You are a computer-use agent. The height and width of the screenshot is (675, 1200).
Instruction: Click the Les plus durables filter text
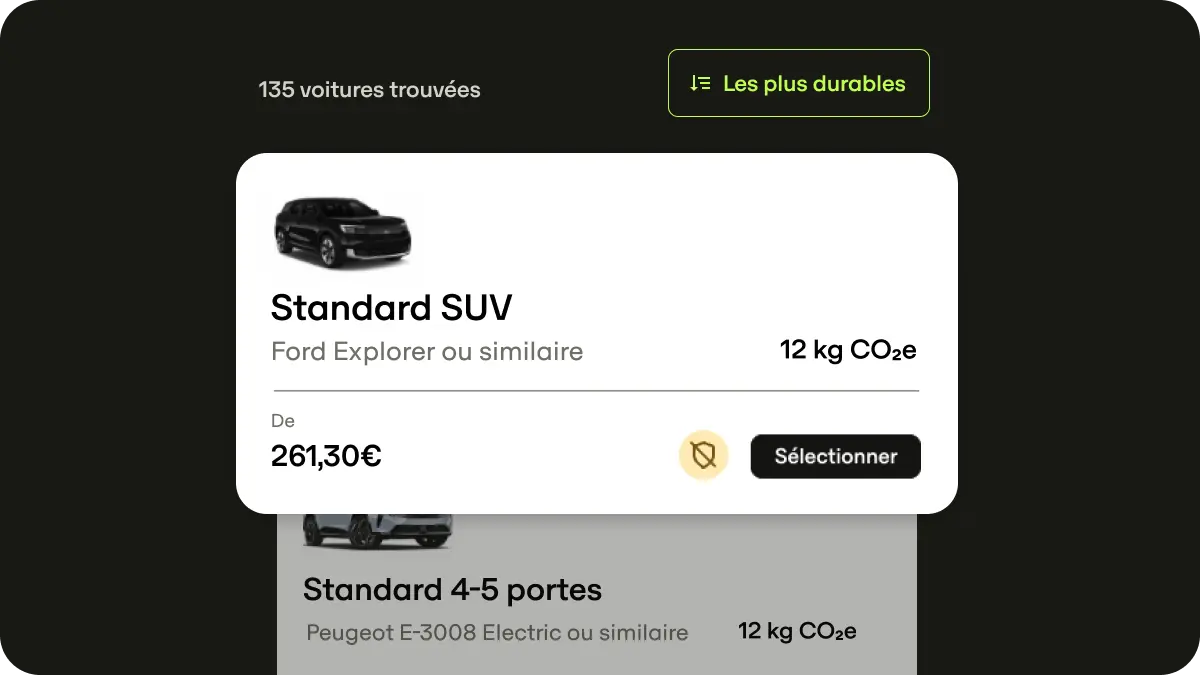click(815, 83)
